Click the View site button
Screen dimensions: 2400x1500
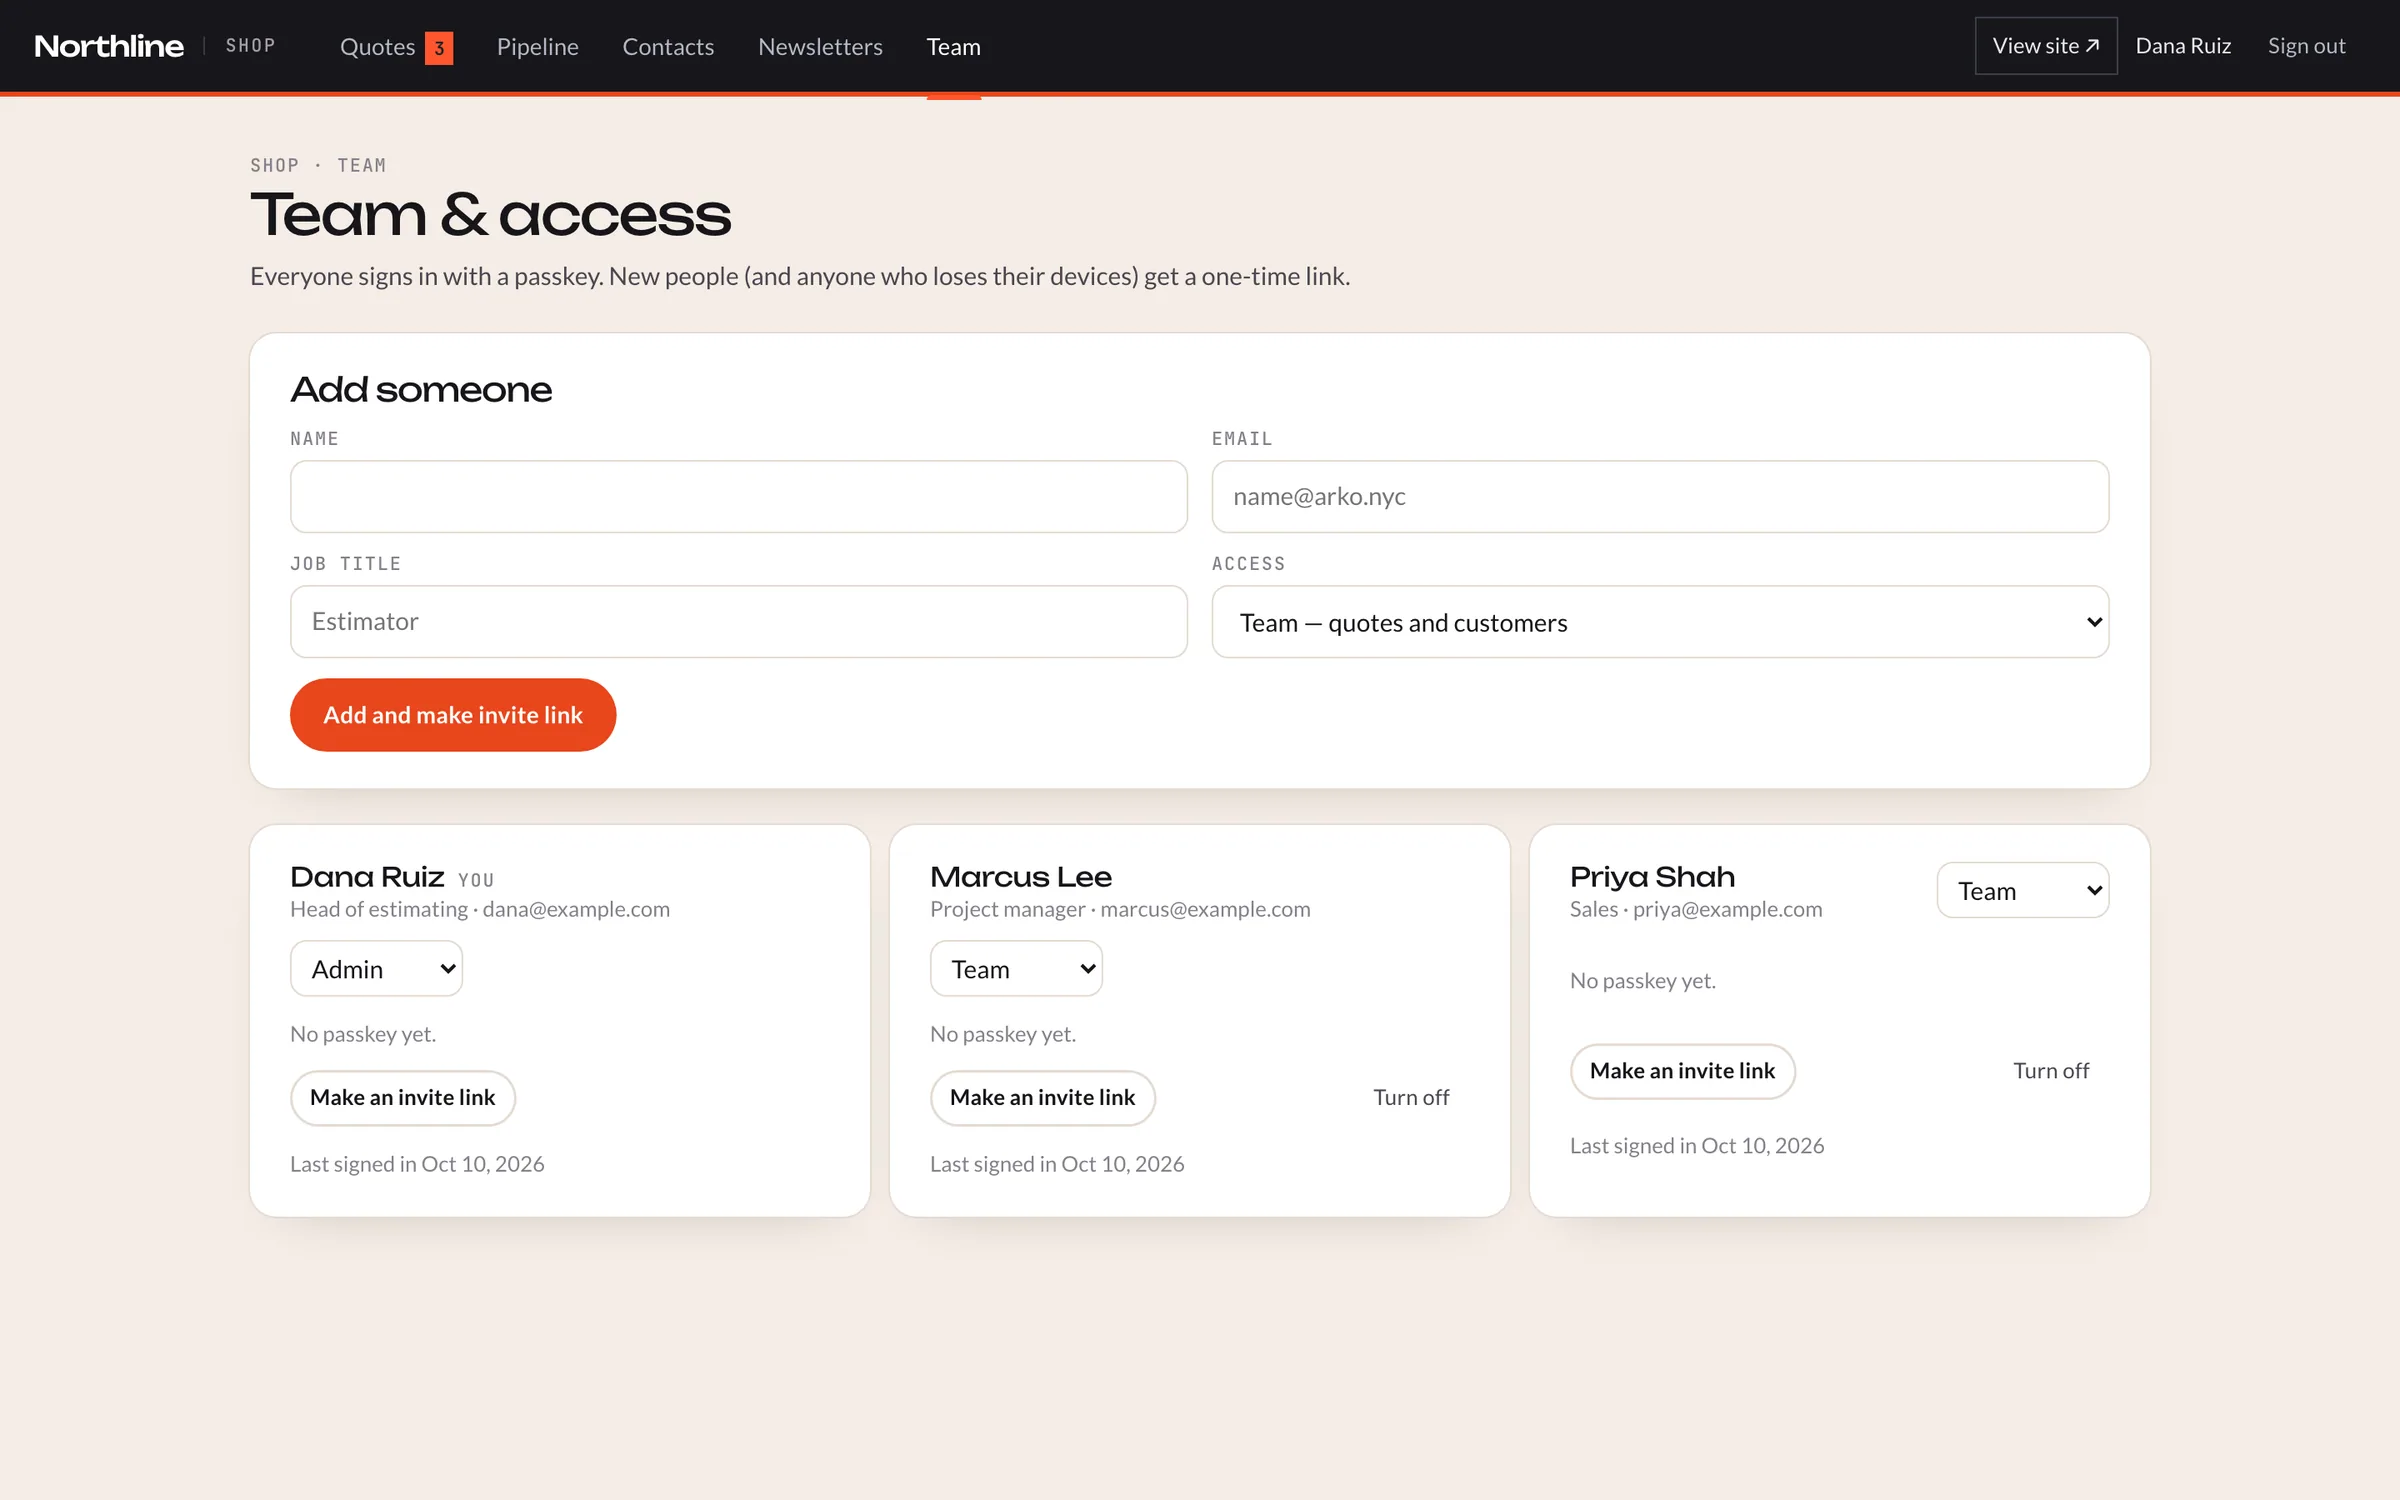tap(2046, 46)
